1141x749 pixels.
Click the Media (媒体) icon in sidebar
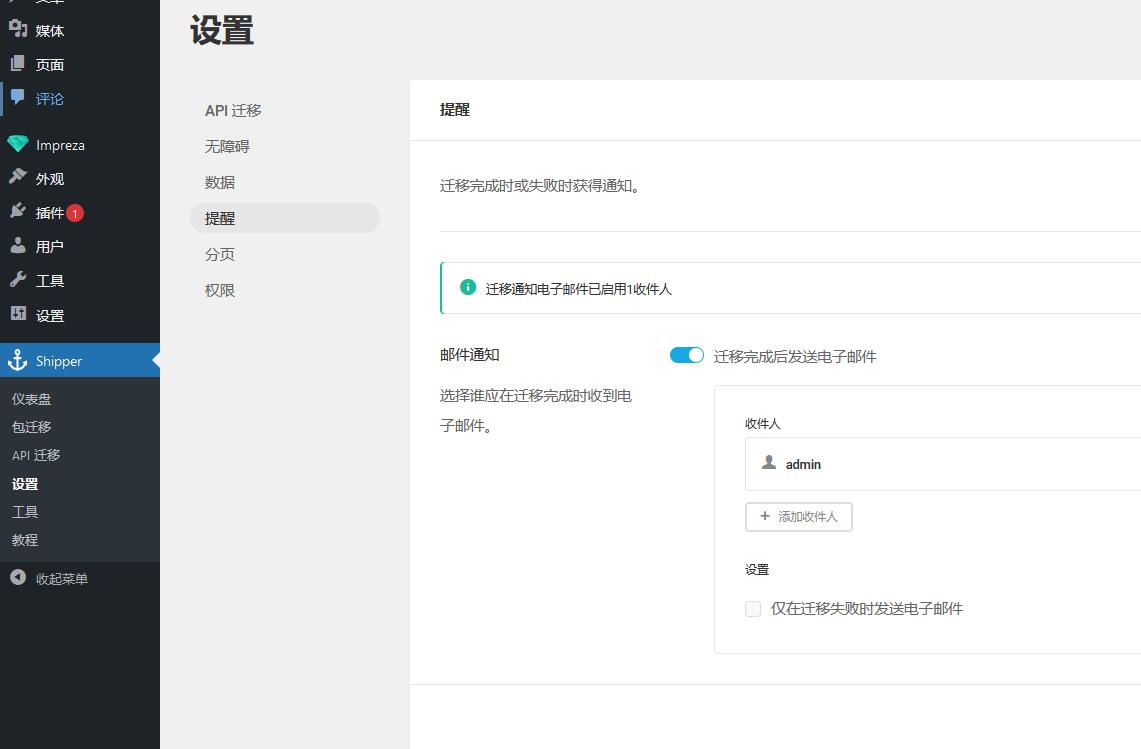point(18,30)
